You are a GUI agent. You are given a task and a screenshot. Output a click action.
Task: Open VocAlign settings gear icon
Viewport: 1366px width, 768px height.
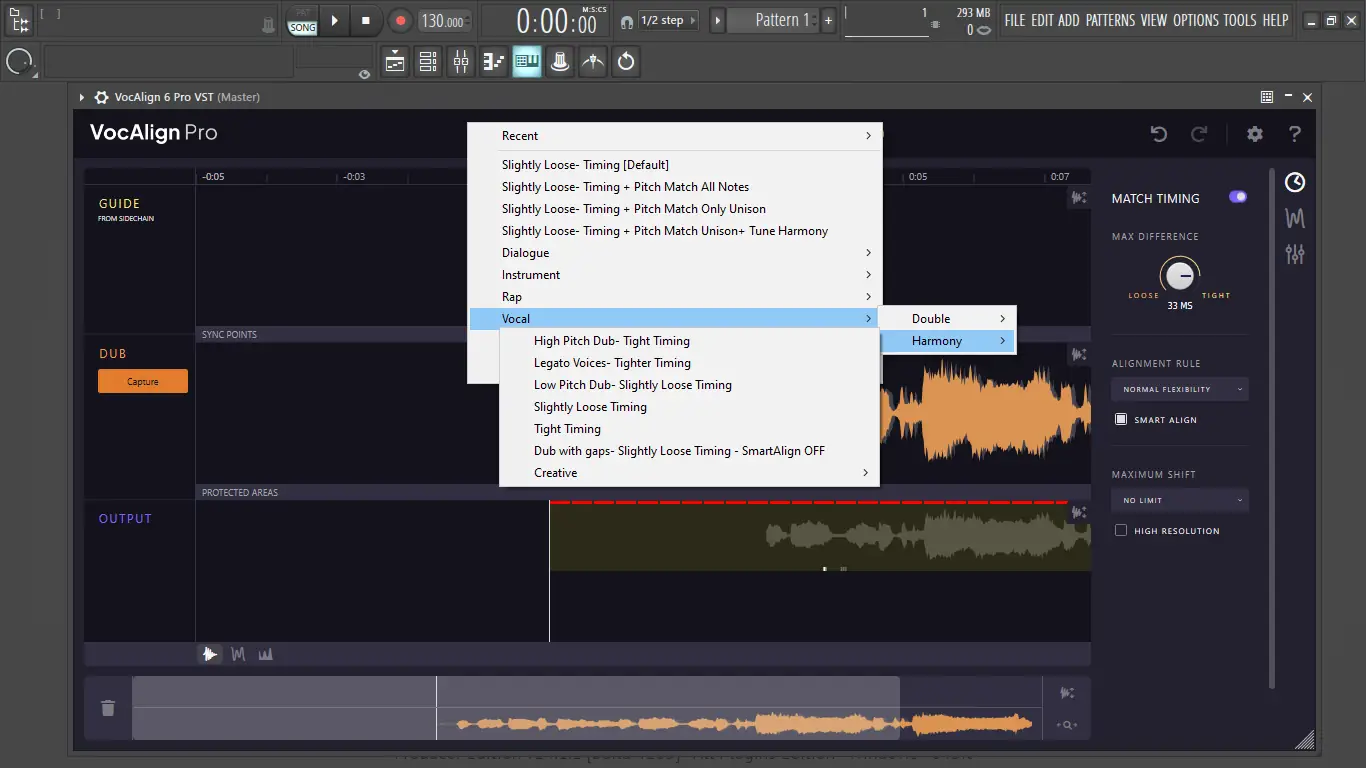1255,134
